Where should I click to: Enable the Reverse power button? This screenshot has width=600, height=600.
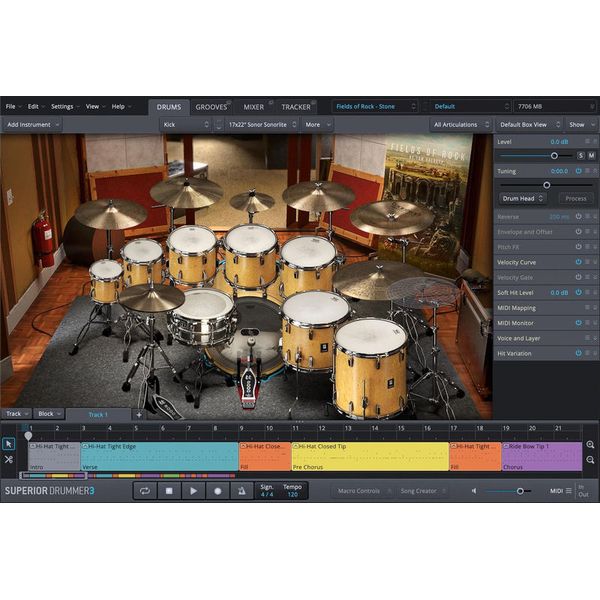[579, 217]
